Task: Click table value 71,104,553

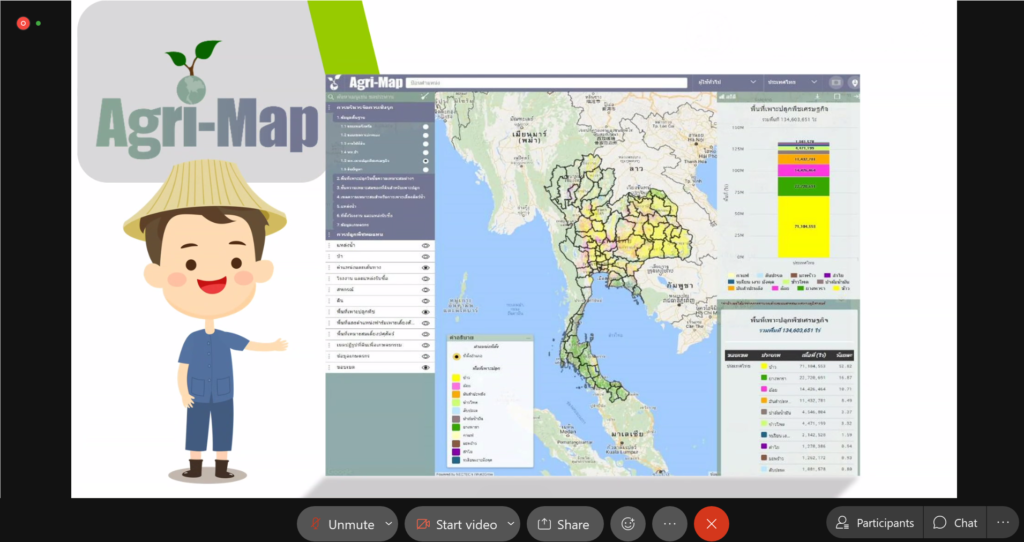Action: 812,366
